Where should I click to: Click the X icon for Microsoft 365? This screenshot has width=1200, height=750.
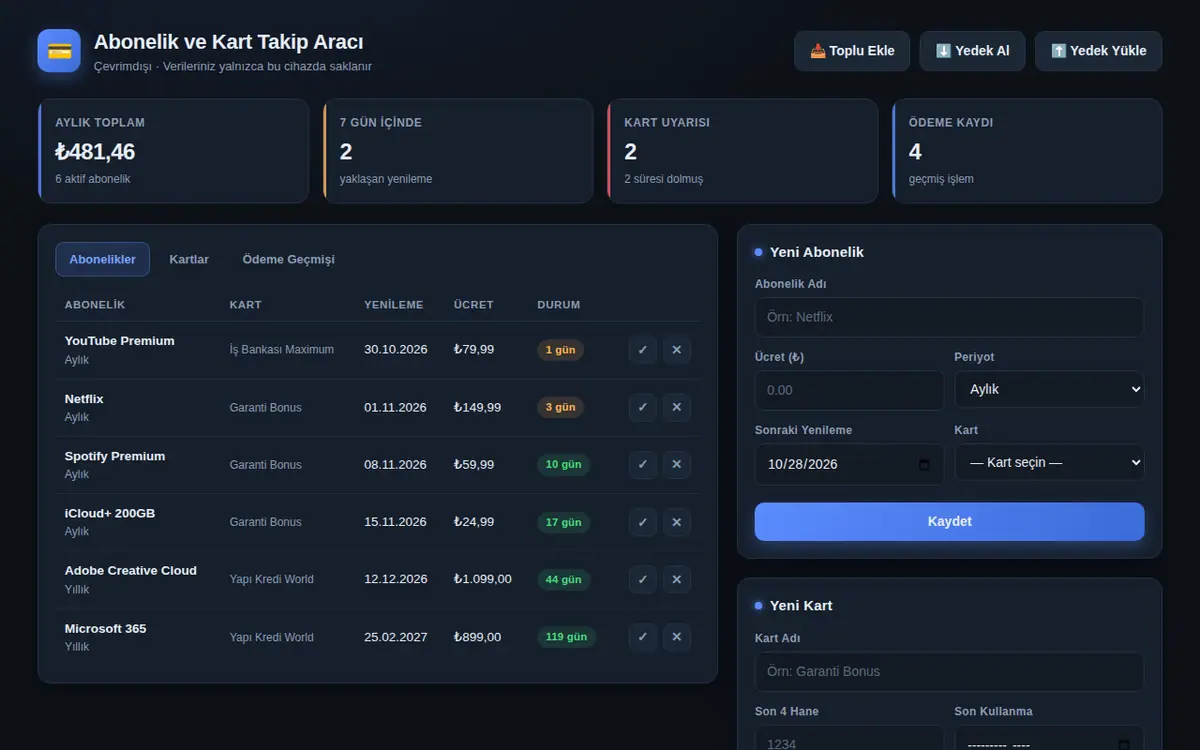(677, 637)
